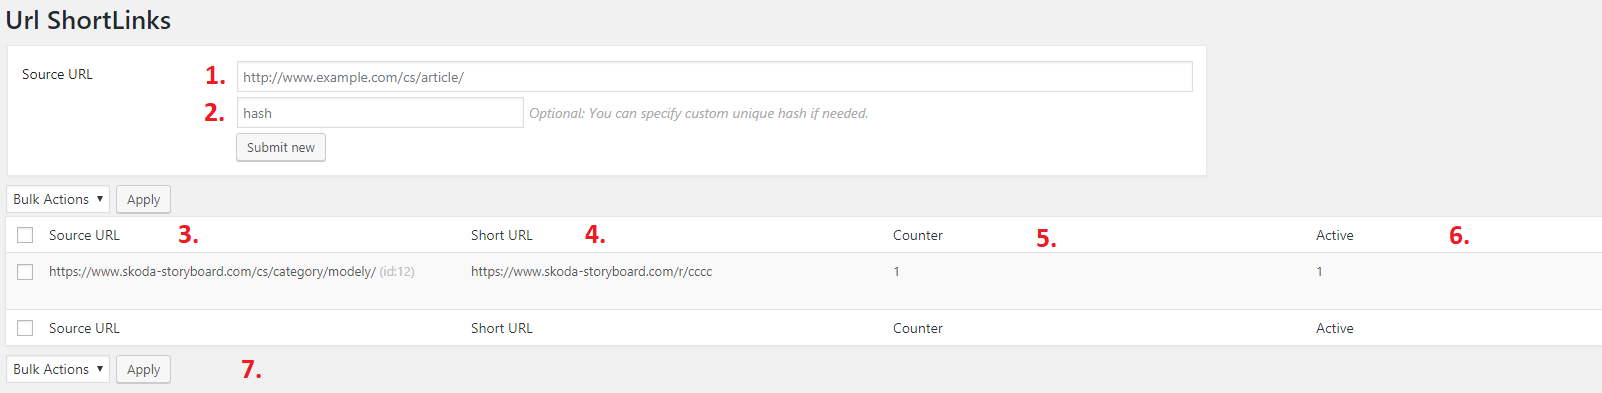This screenshot has height=393, width=1602.
Task: Click the Active value 1 link
Action: coord(1319,272)
